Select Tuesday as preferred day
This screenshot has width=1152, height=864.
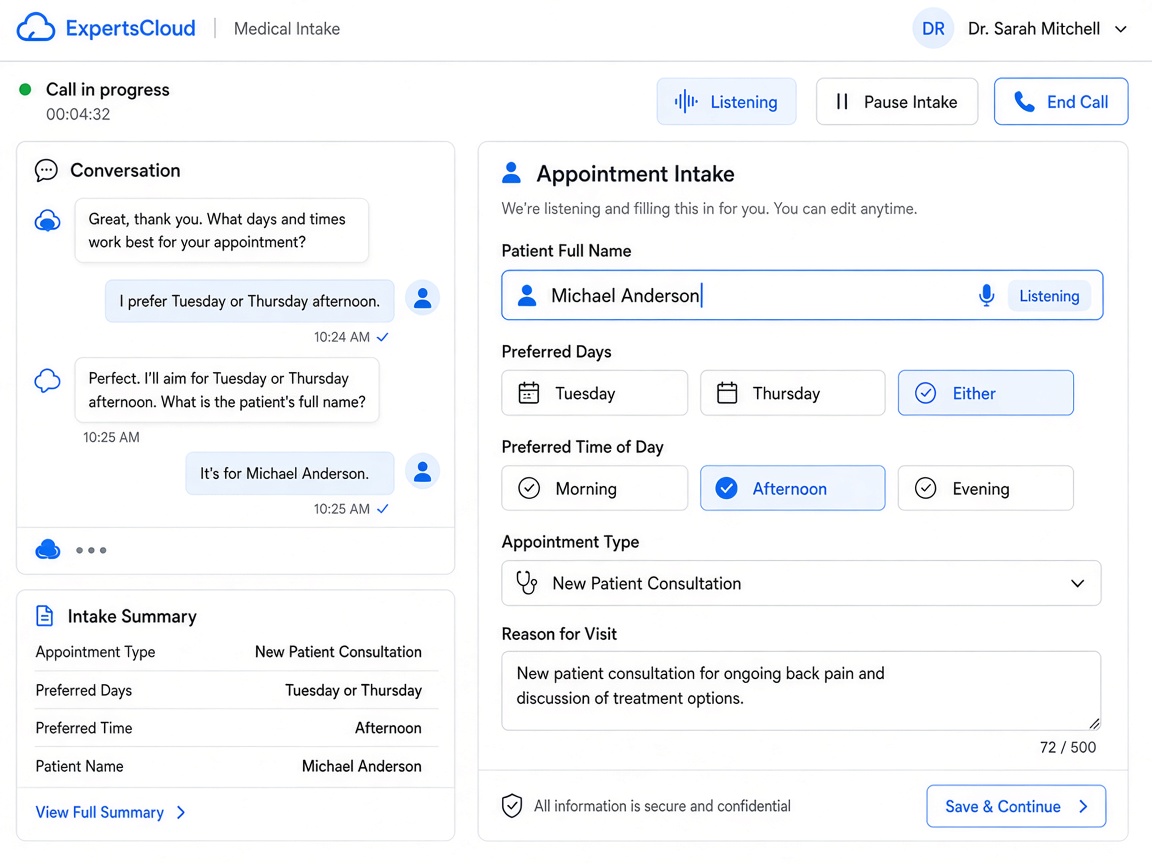594,393
